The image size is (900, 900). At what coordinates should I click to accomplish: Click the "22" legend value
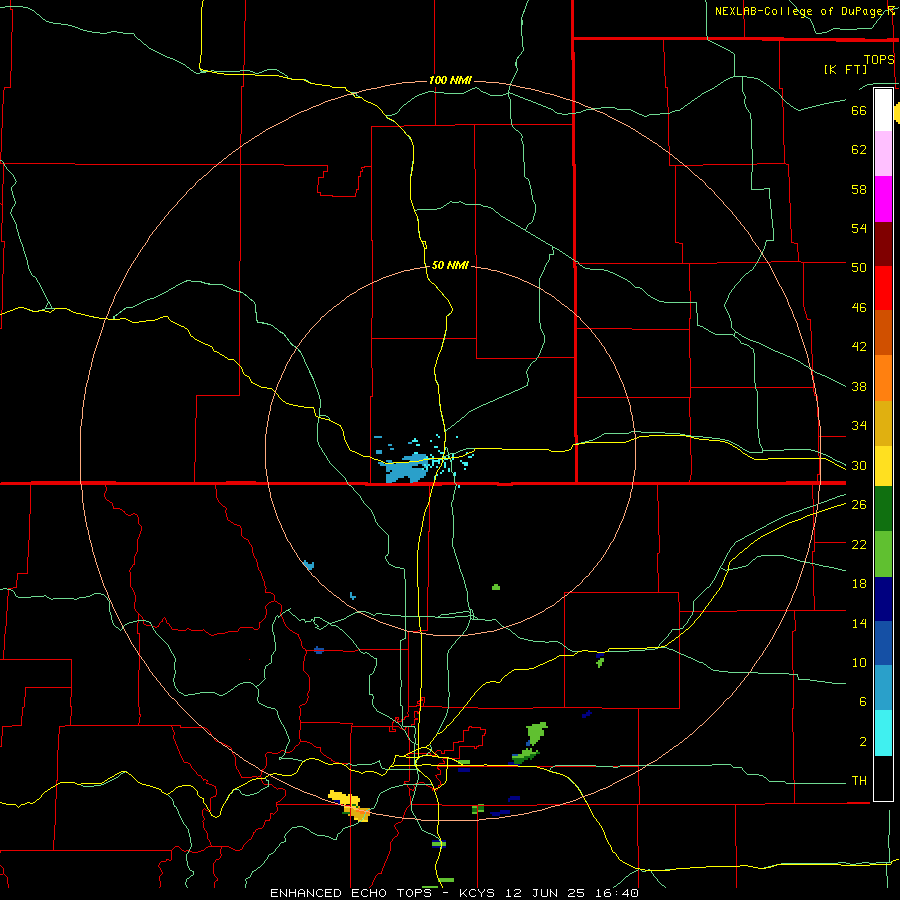[859, 544]
